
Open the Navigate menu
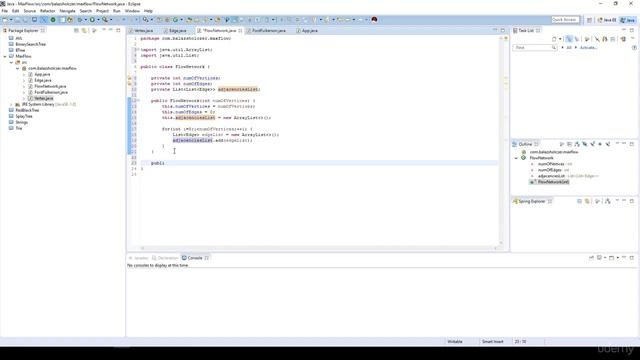(67, 11)
